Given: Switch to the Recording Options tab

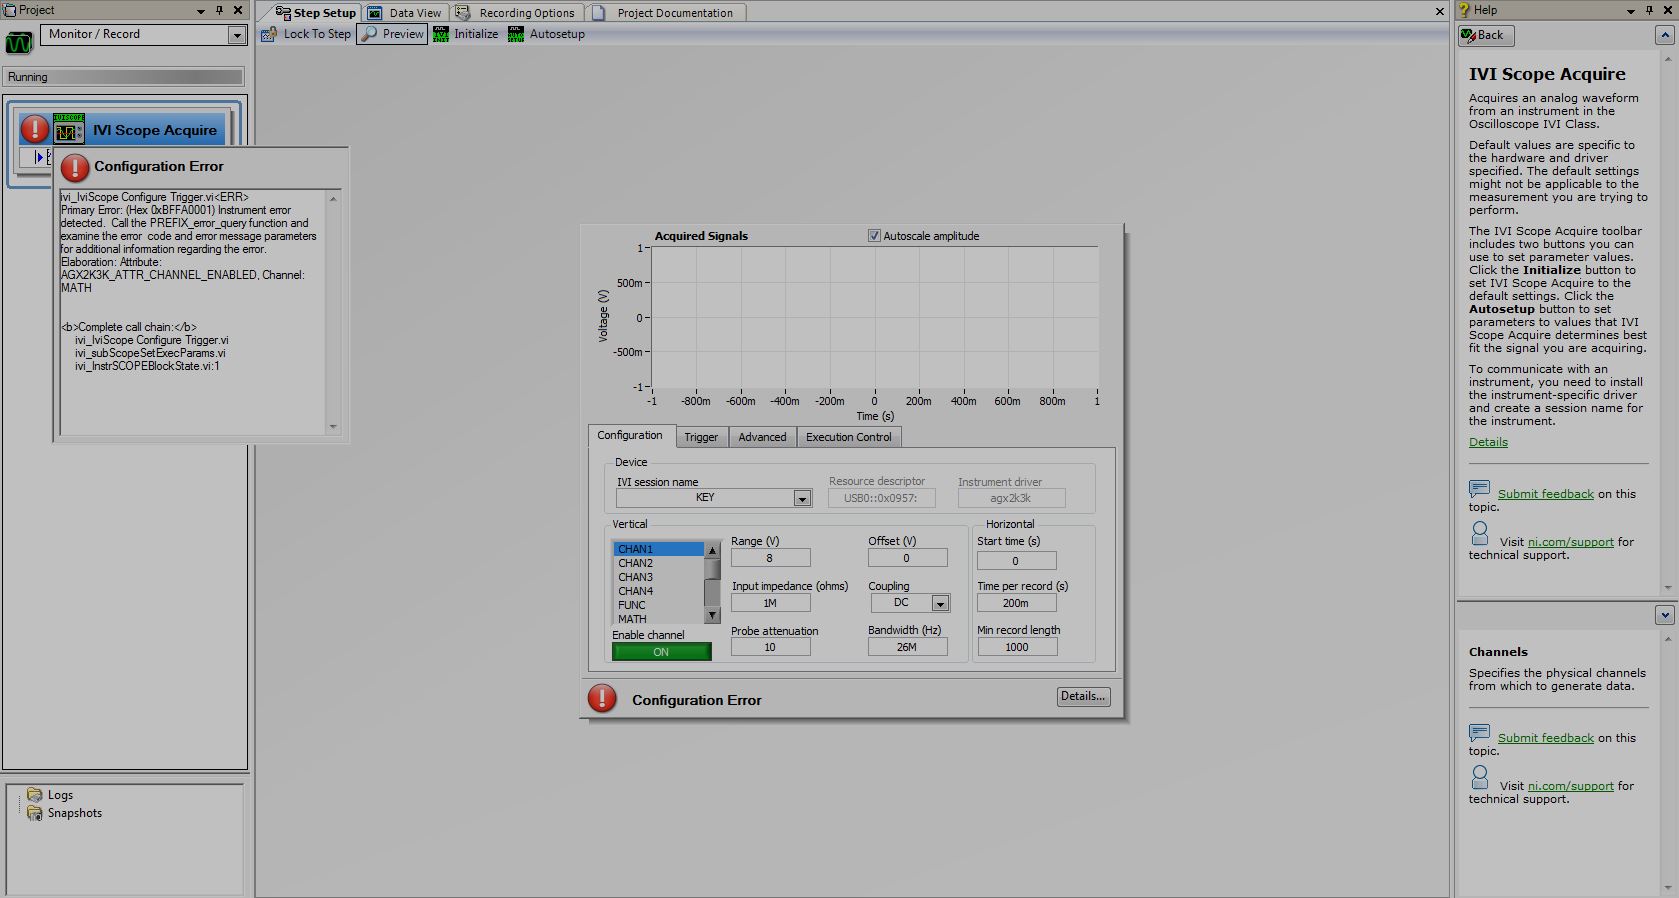Looking at the screenshot, I should [x=517, y=13].
